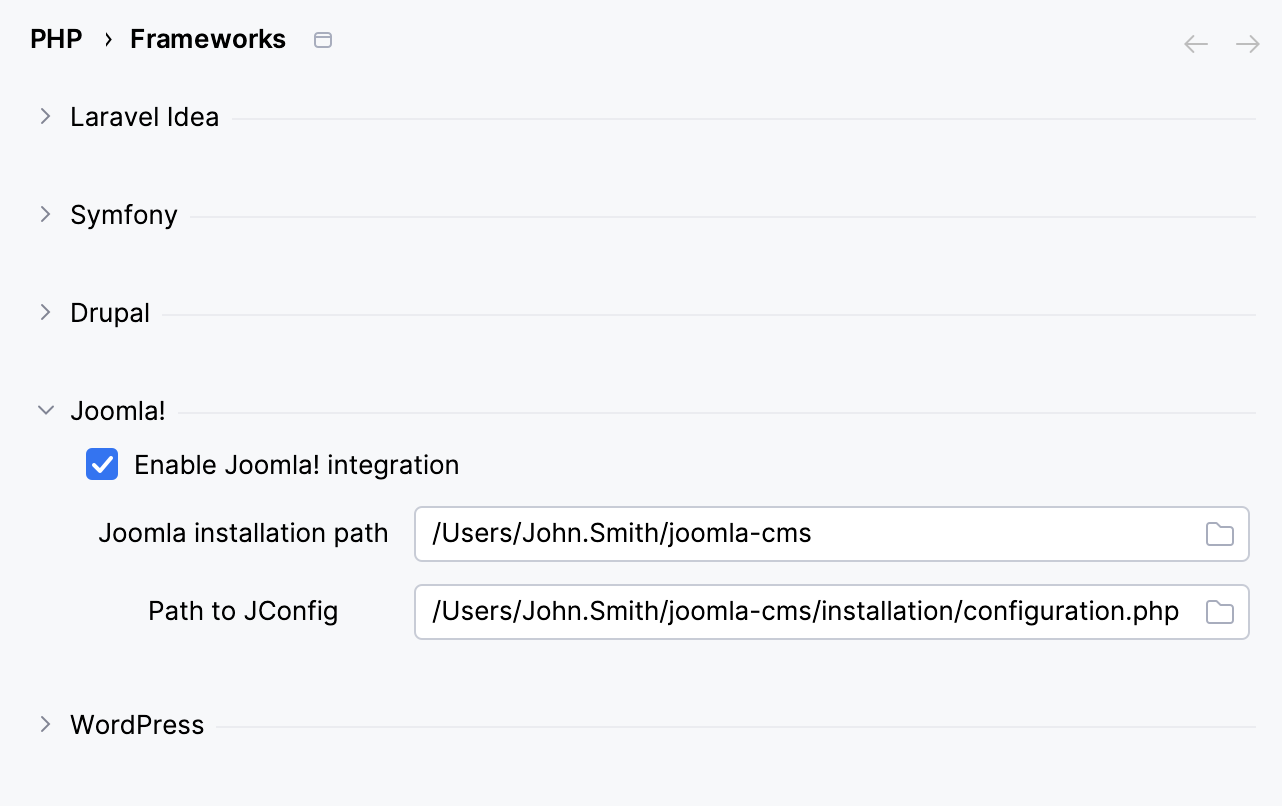The height and width of the screenshot is (806, 1282).
Task: Expand the Symfony section
Action: coord(45,214)
